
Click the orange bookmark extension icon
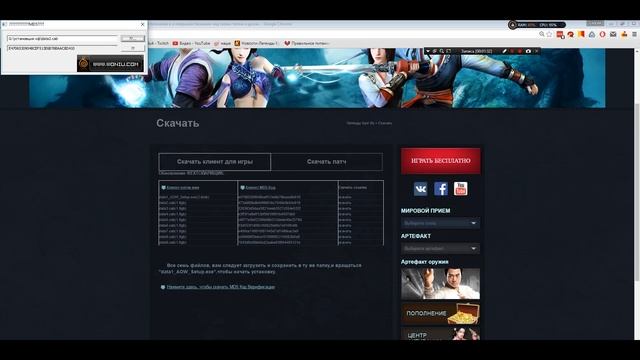tap(581, 34)
